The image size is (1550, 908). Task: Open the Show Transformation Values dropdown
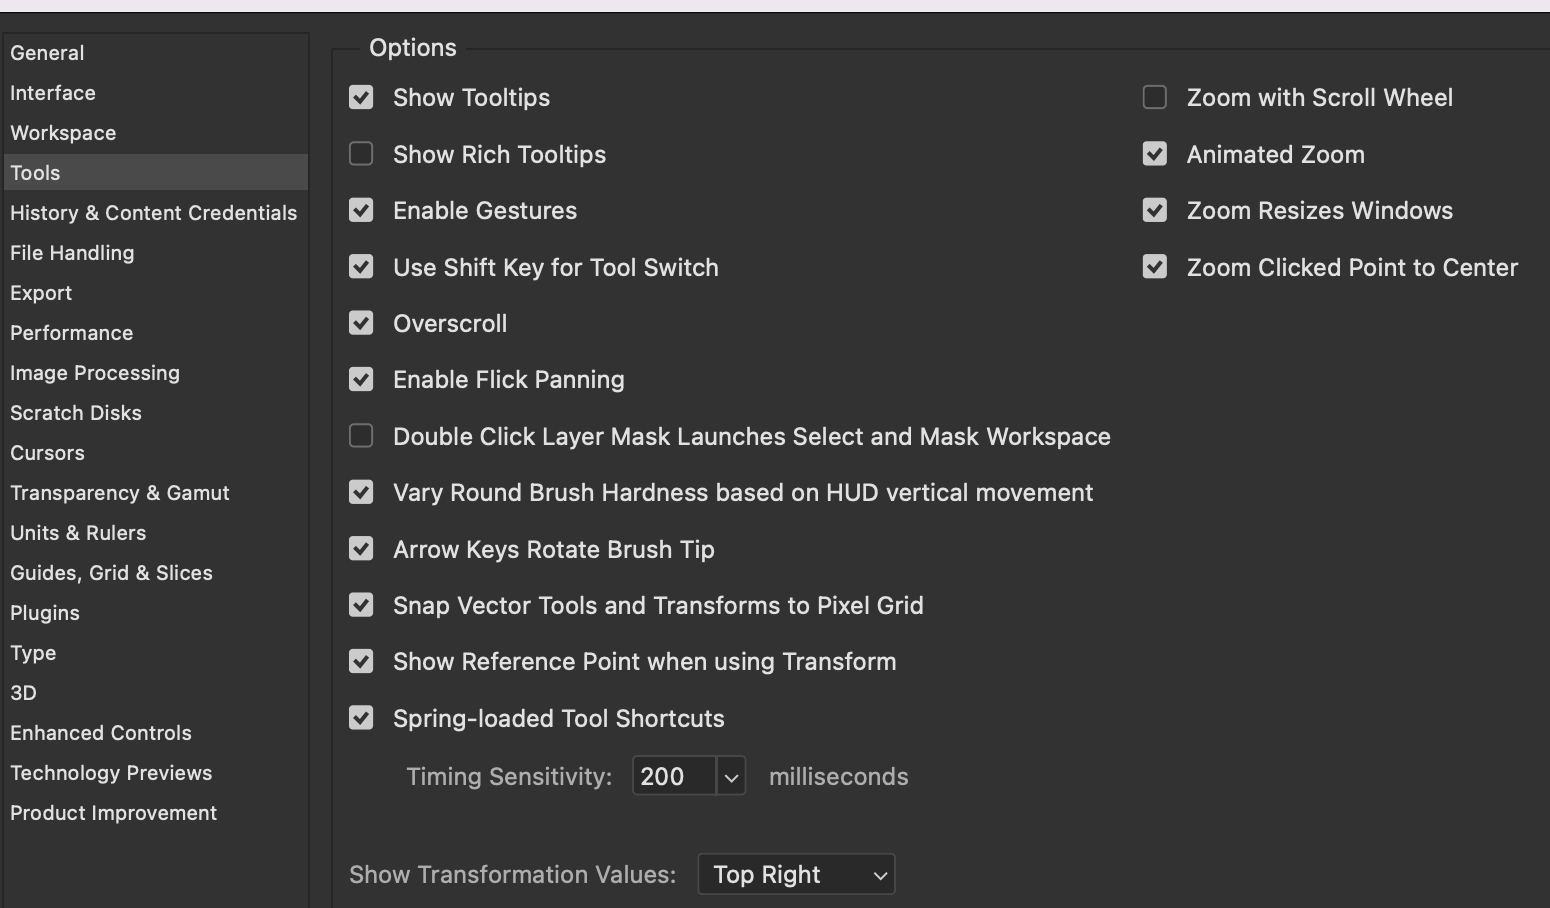click(x=795, y=873)
